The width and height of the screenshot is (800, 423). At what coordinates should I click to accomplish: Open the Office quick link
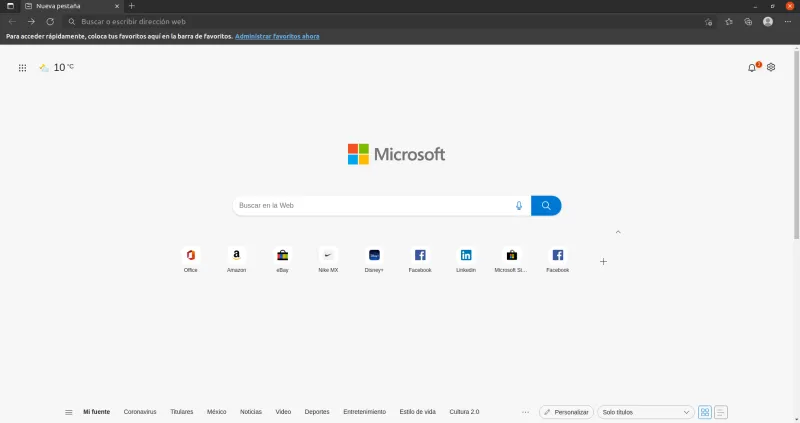pyautogui.click(x=190, y=260)
